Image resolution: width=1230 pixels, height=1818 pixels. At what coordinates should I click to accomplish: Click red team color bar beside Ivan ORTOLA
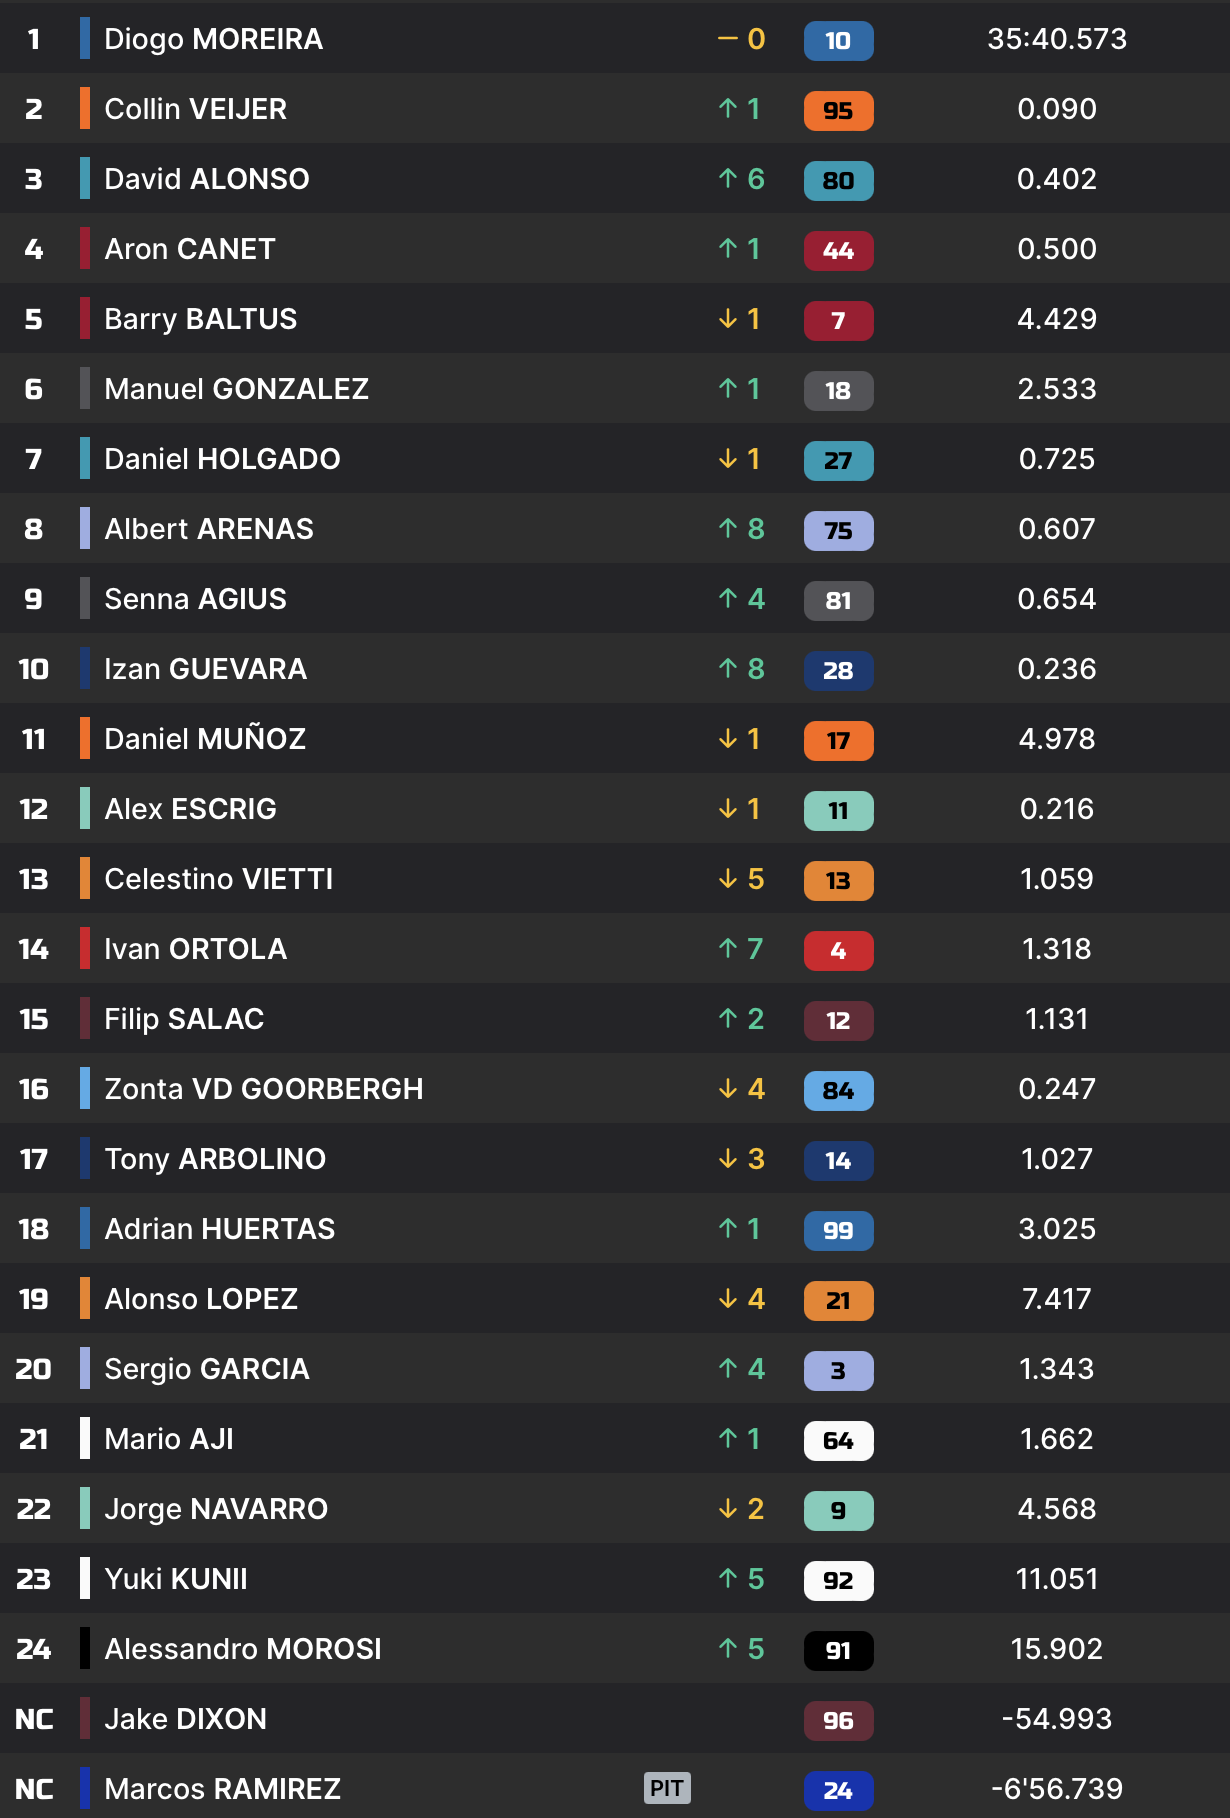click(85, 949)
